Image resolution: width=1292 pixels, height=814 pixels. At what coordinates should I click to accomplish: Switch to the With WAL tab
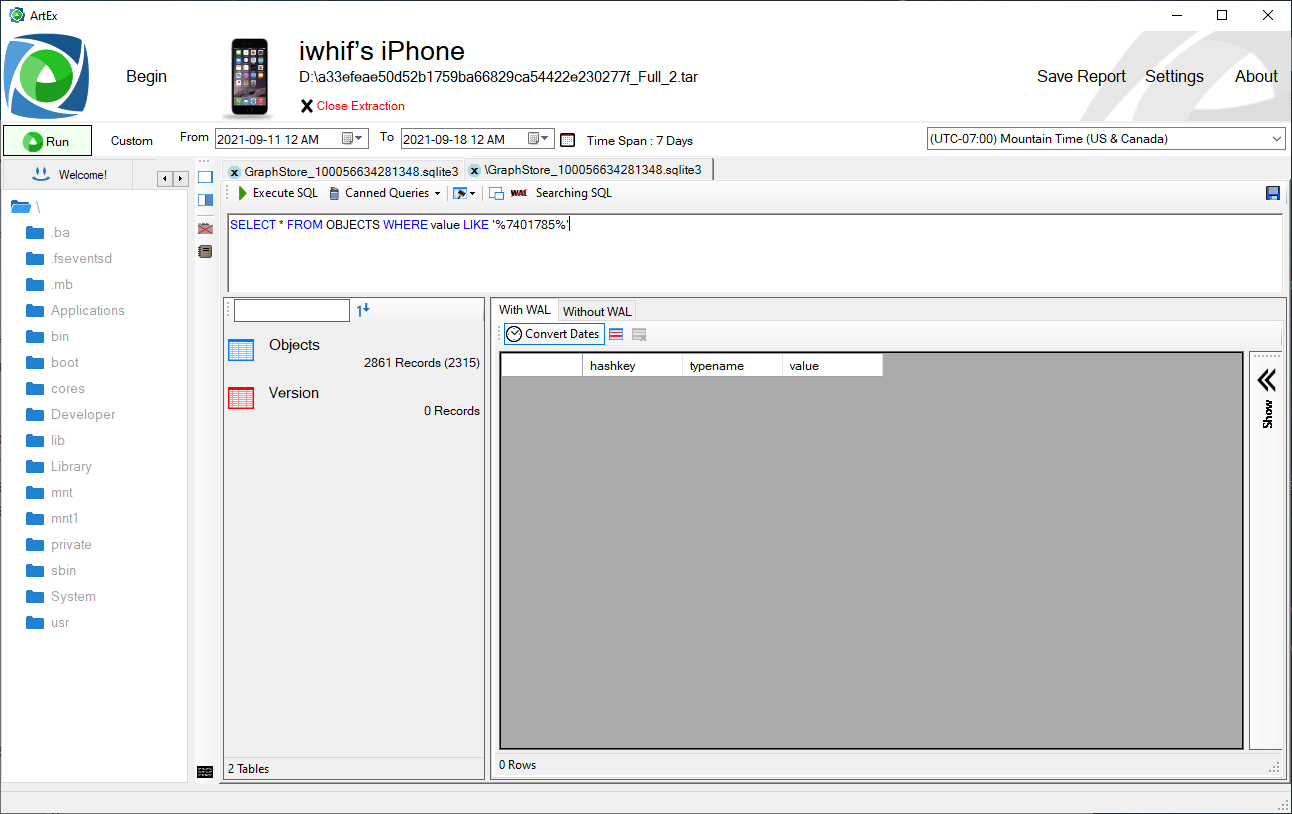(x=525, y=310)
